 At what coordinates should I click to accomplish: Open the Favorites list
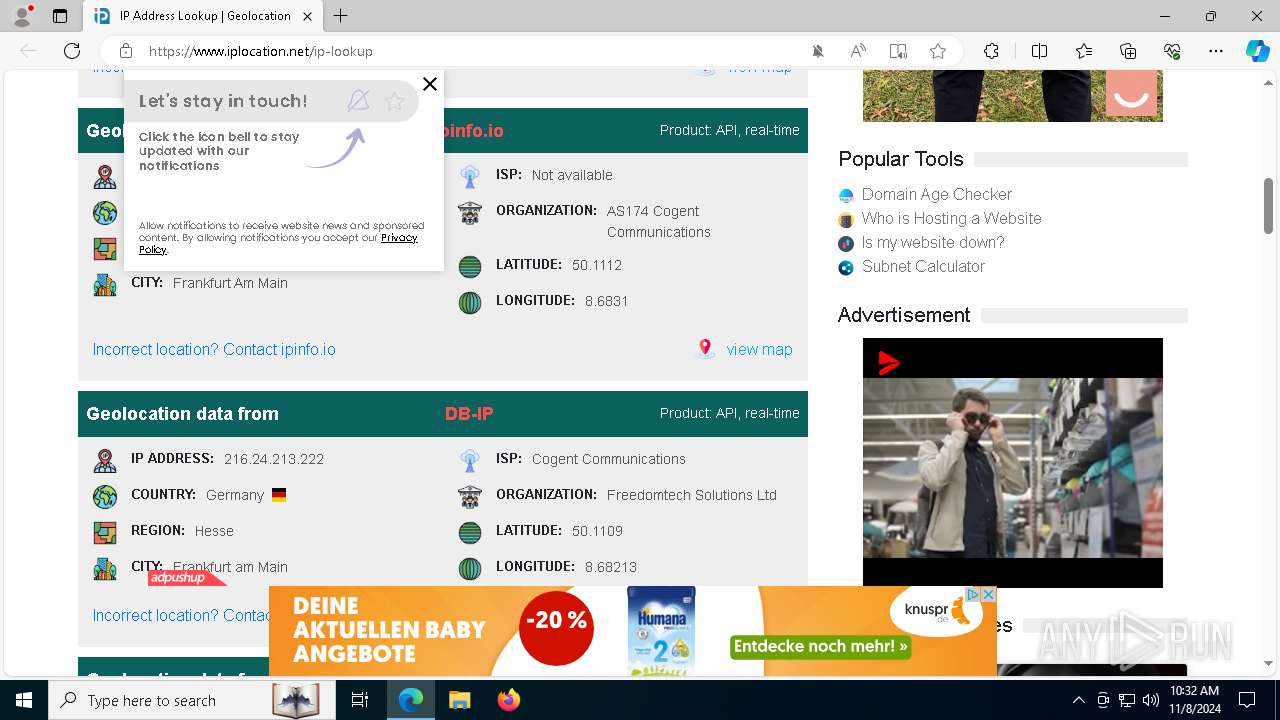pos(1084,51)
